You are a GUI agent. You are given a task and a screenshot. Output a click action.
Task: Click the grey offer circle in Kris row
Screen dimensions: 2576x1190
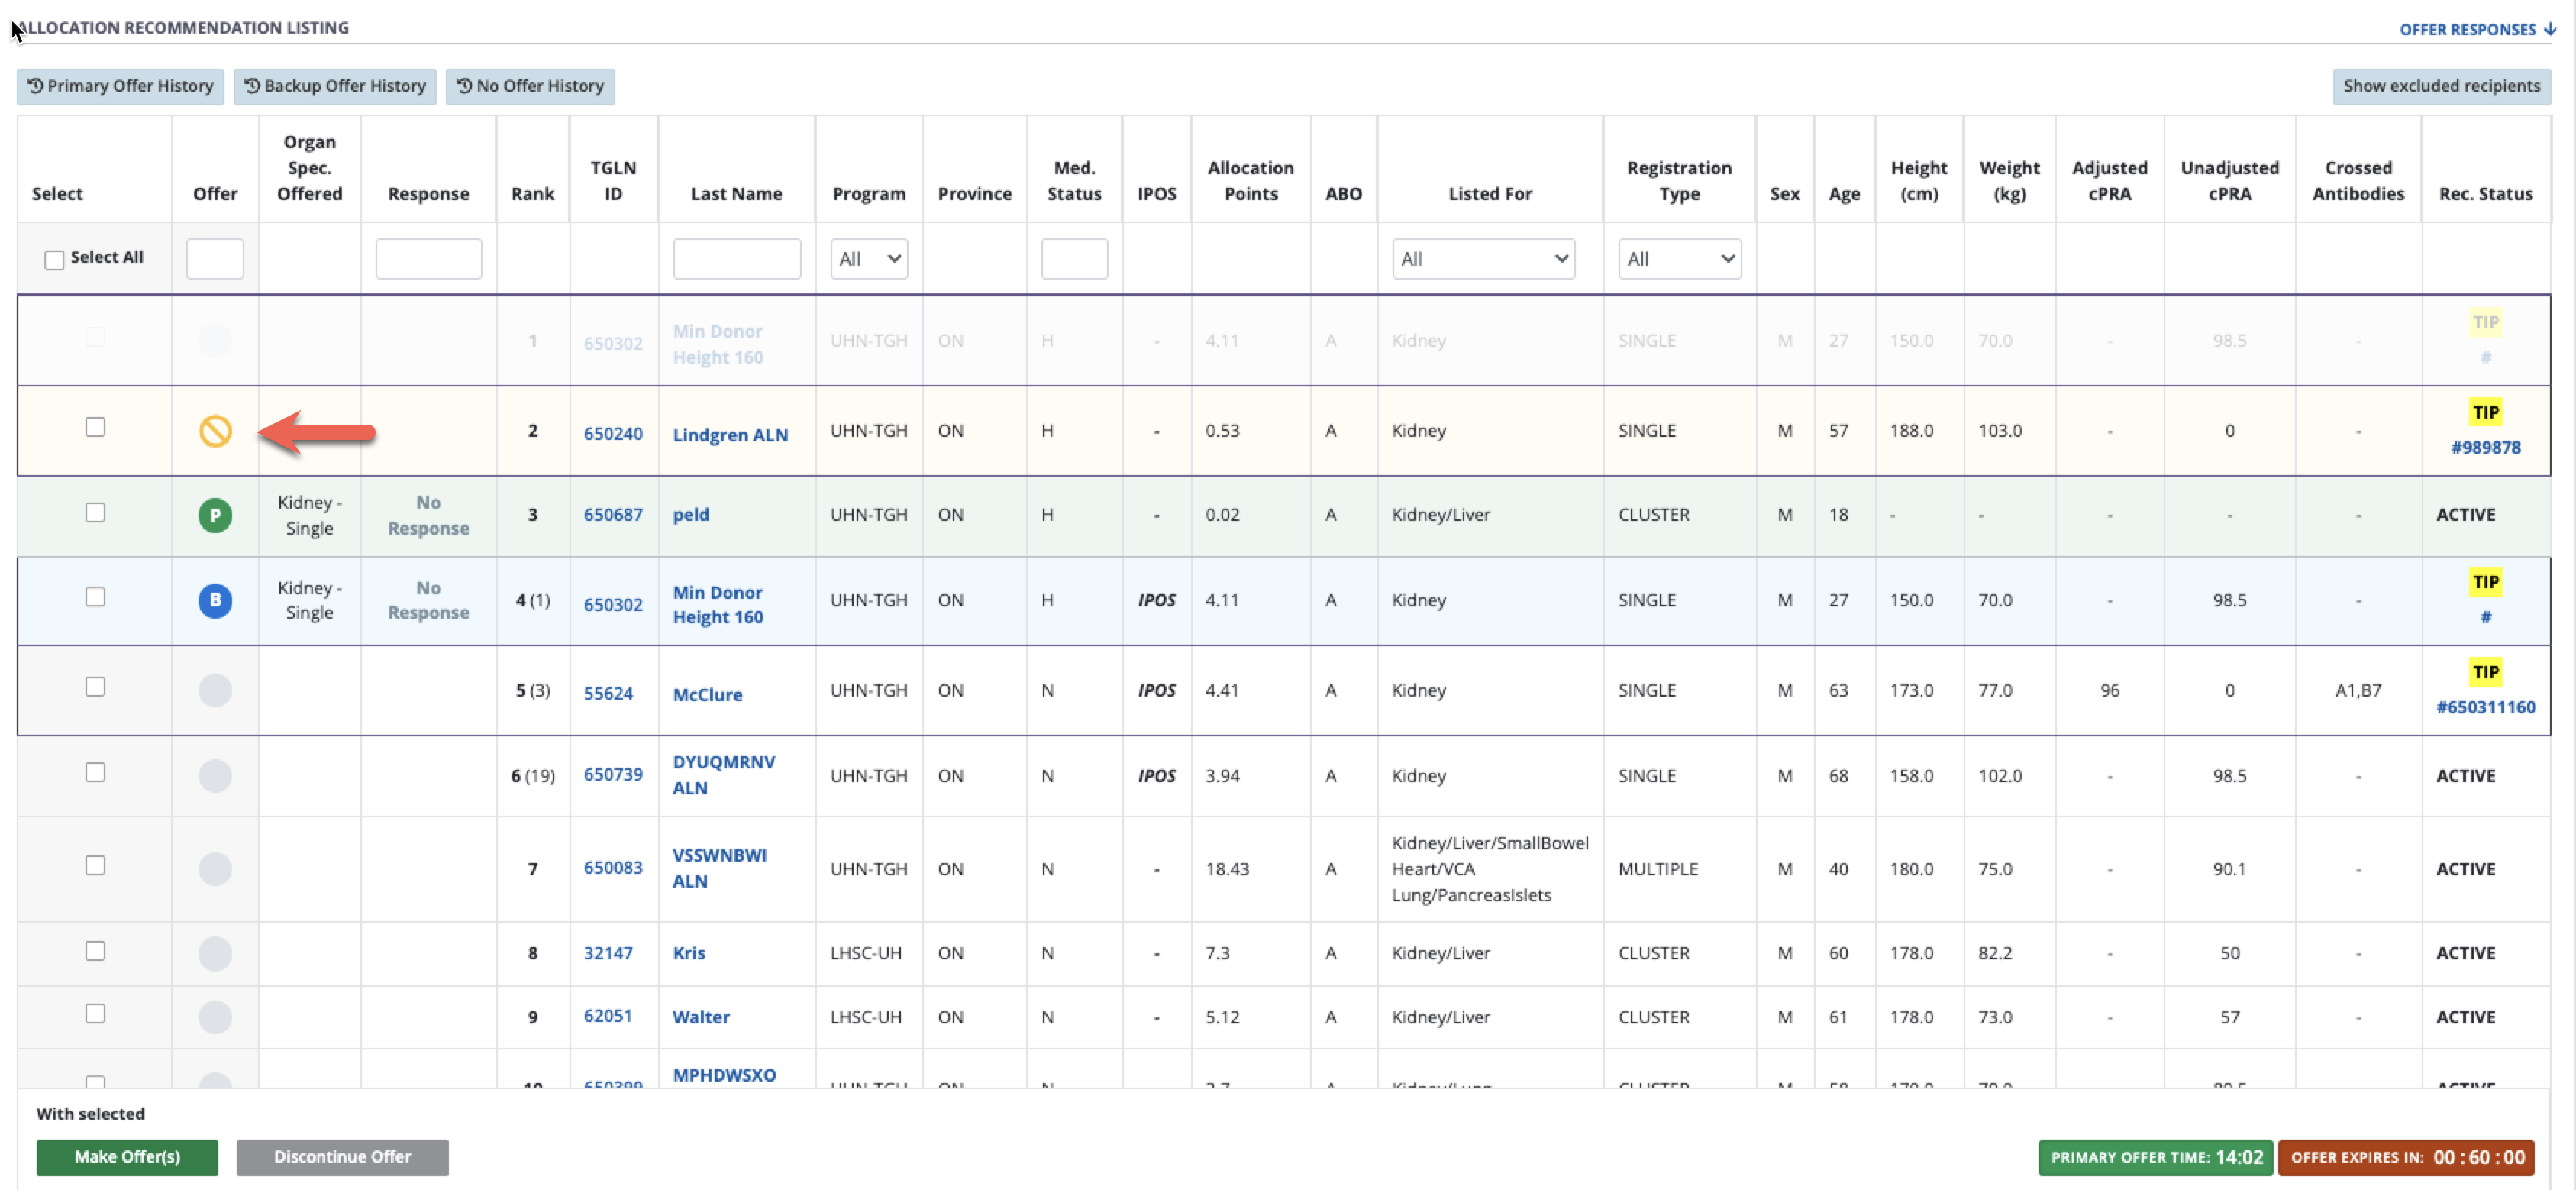(x=215, y=953)
